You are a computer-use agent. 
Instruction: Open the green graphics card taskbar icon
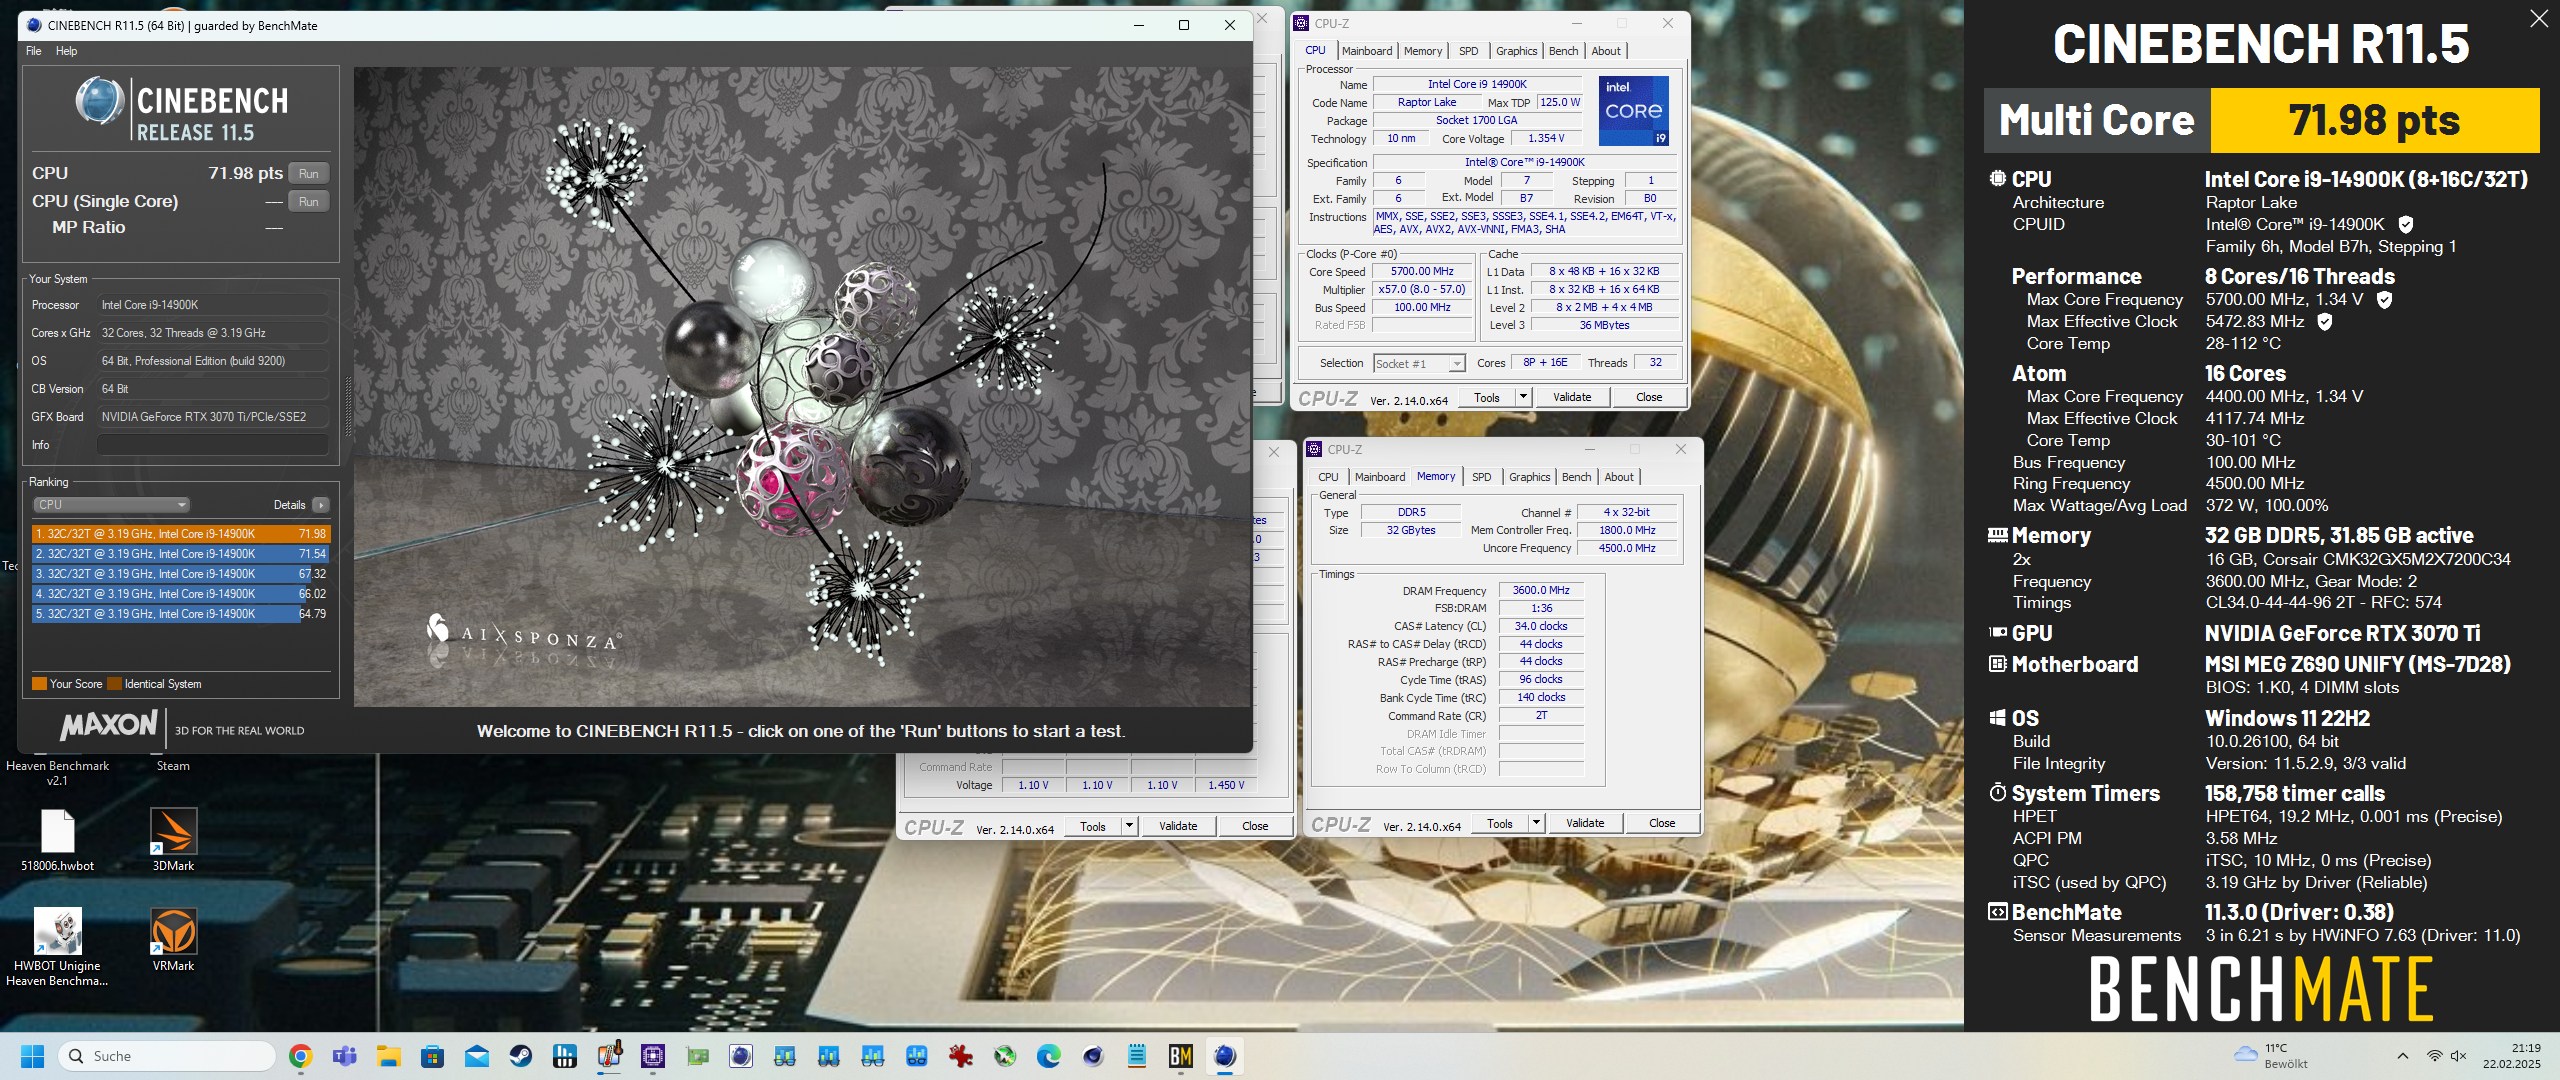click(x=697, y=1056)
